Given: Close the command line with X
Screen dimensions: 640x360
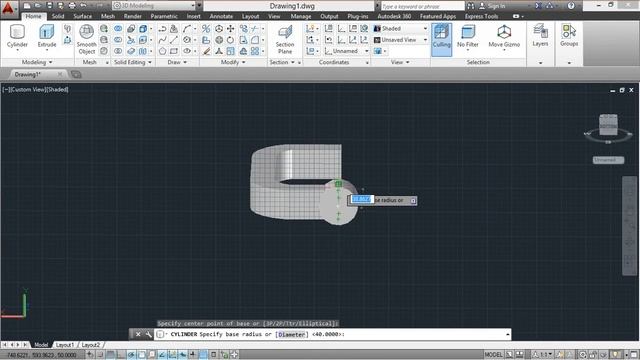Looking at the screenshot, I should click(x=138, y=334).
